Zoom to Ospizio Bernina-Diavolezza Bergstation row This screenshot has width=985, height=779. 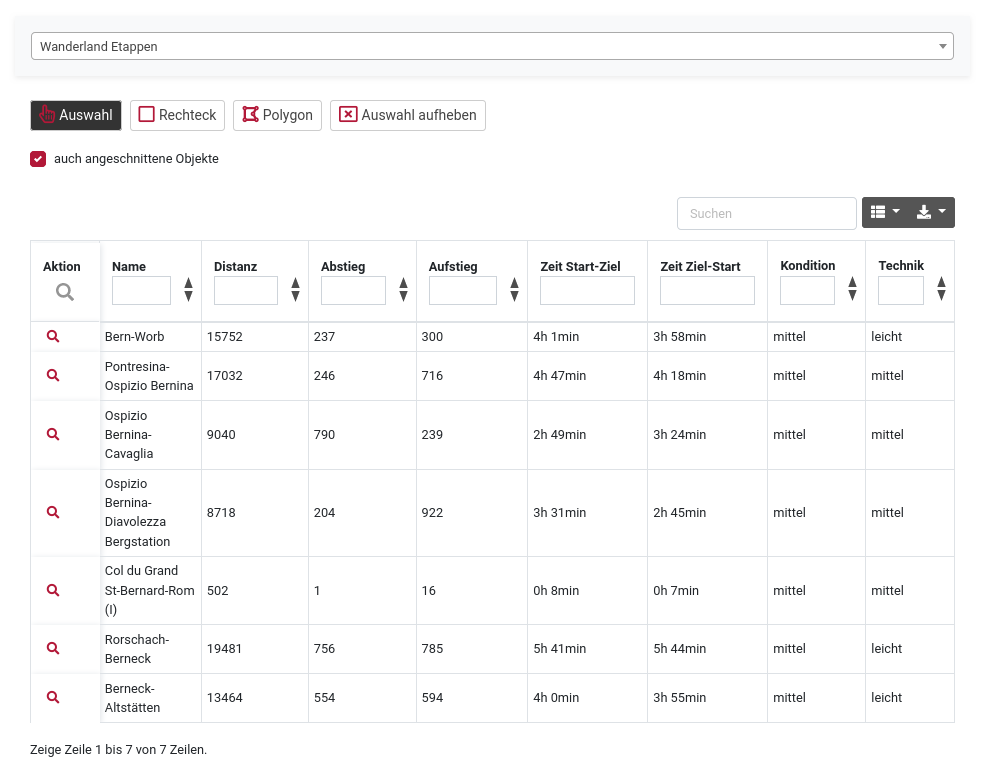[x=53, y=512]
